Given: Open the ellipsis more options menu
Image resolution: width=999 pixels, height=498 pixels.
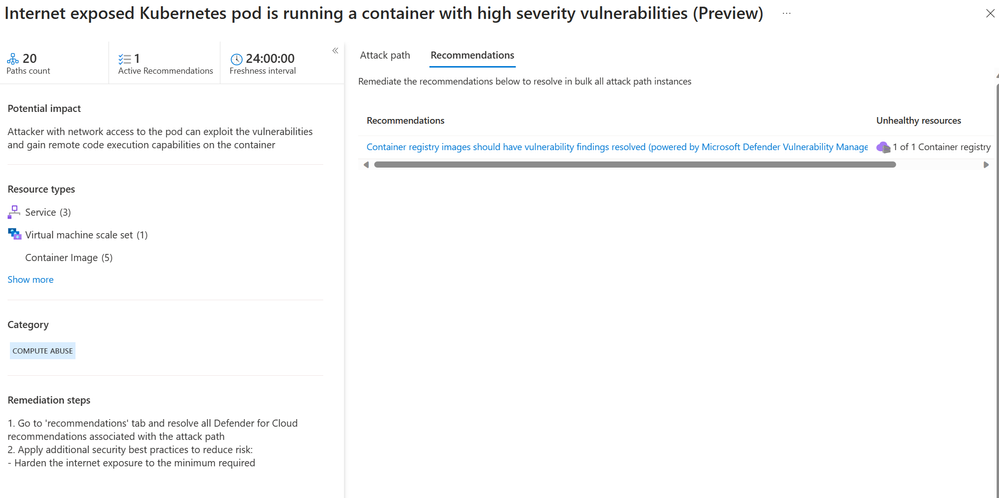Looking at the screenshot, I should [787, 14].
